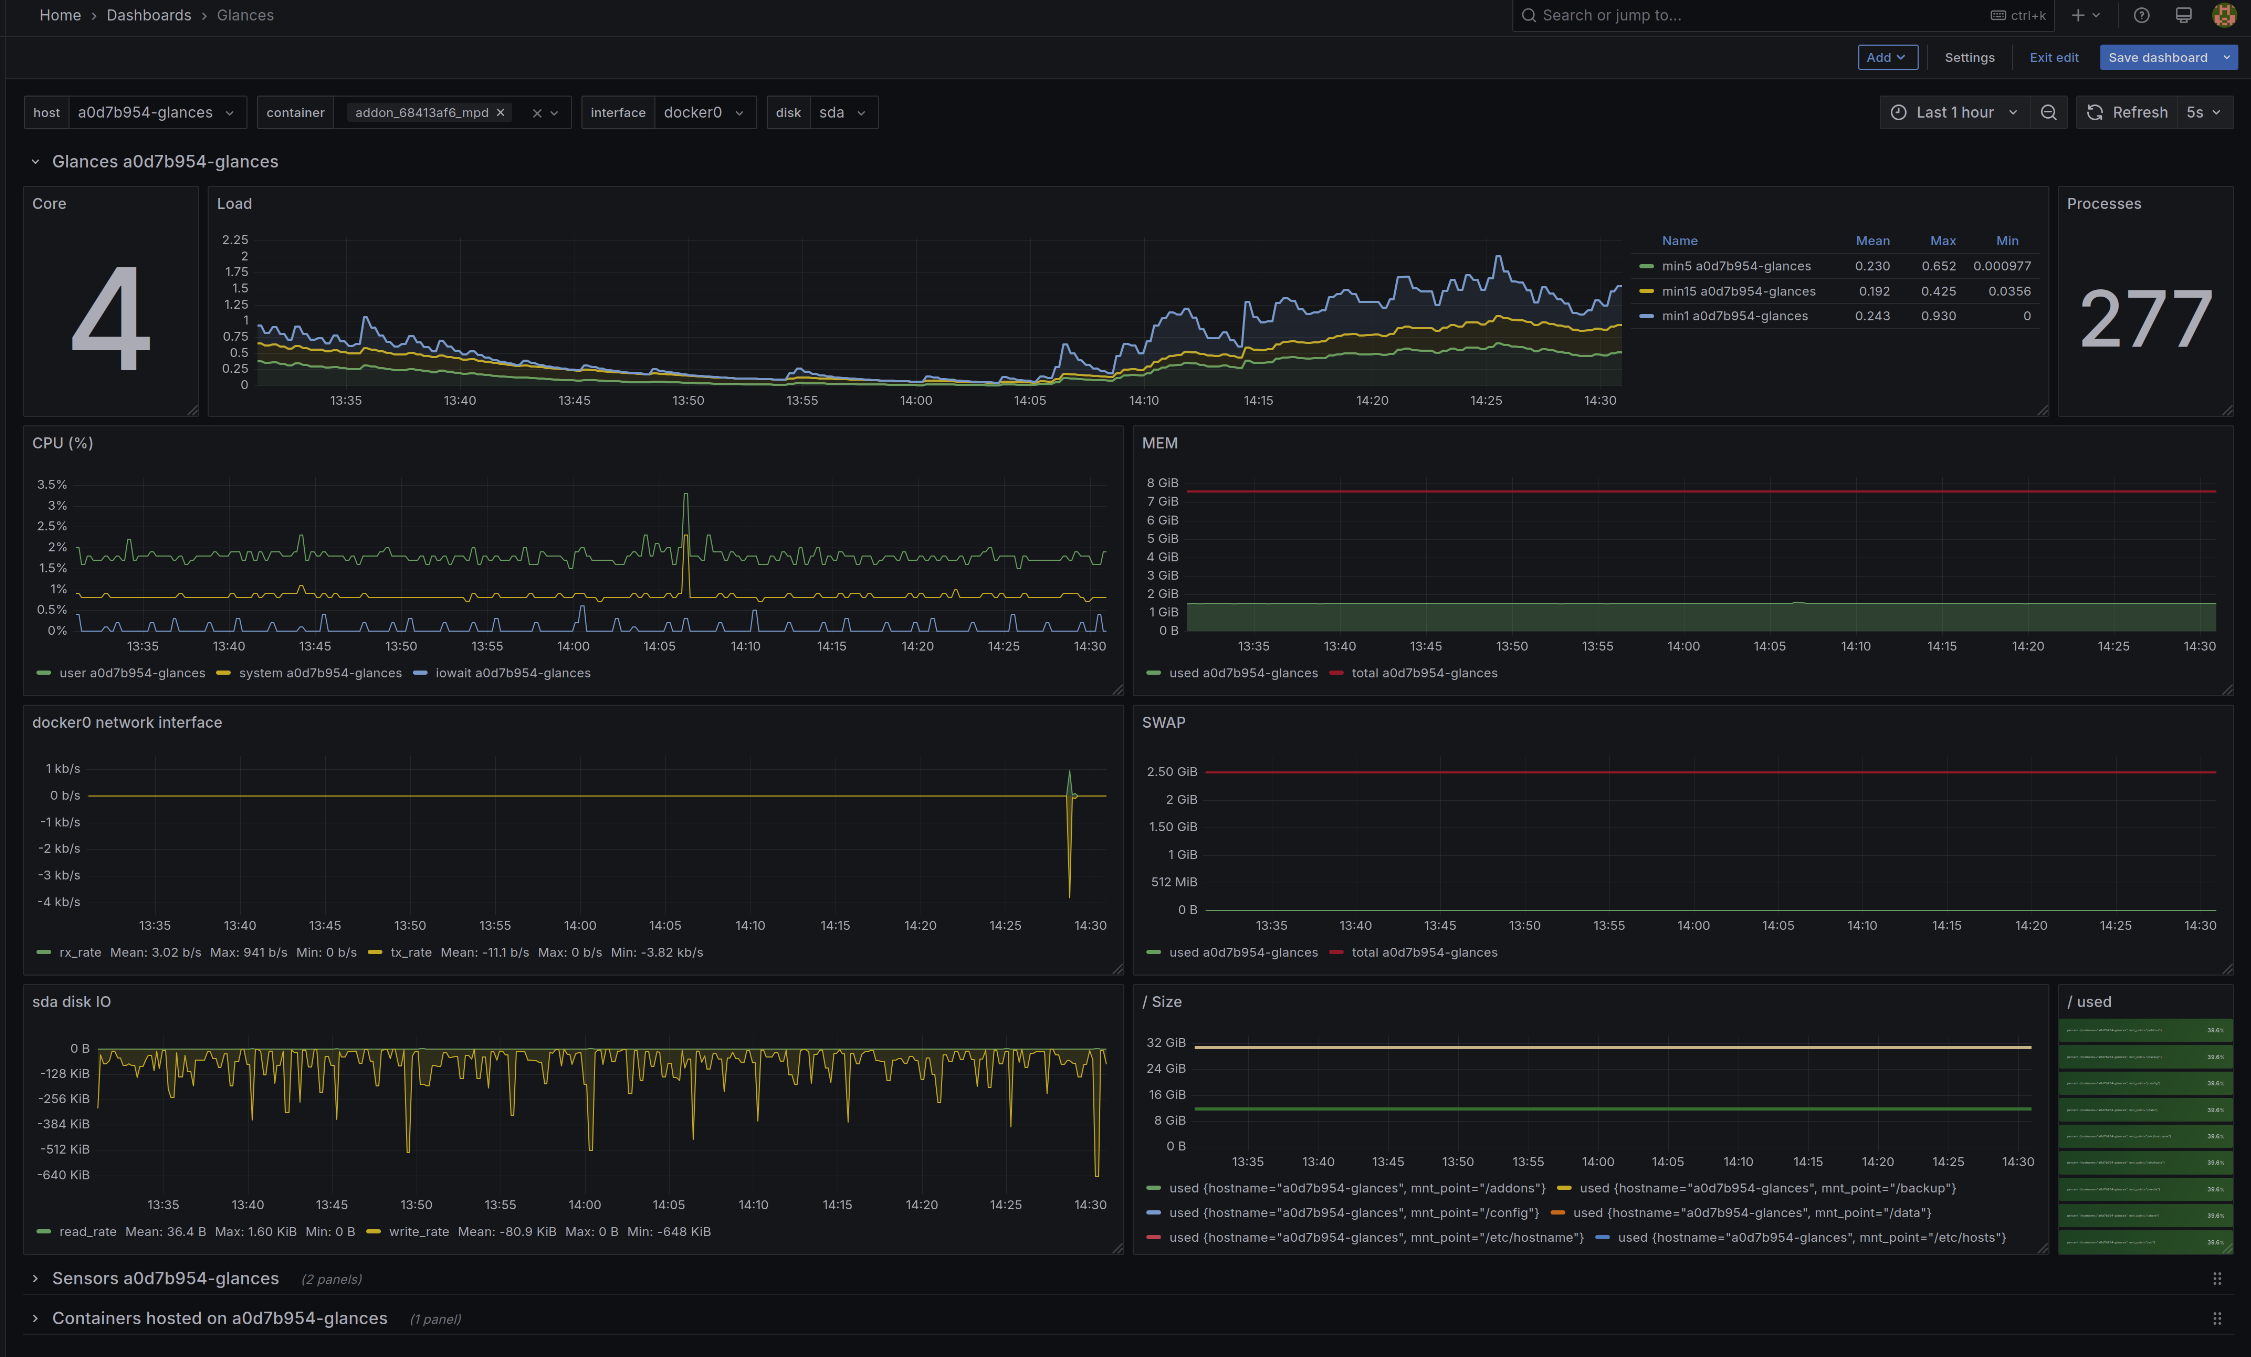Toggle iowait series in CPU legend
Image resolution: width=2251 pixels, height=1357 pixels.
[512, 673]
